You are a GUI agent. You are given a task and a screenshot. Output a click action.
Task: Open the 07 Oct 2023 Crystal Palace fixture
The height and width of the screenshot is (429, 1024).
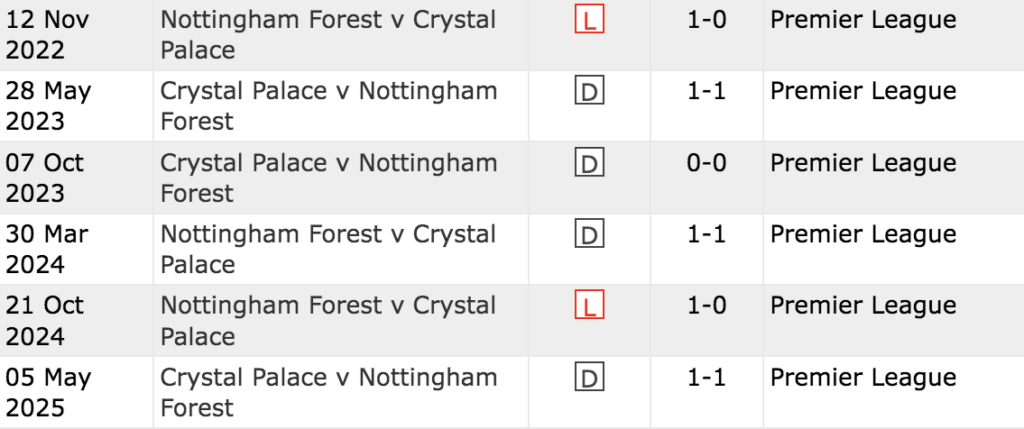328,178
